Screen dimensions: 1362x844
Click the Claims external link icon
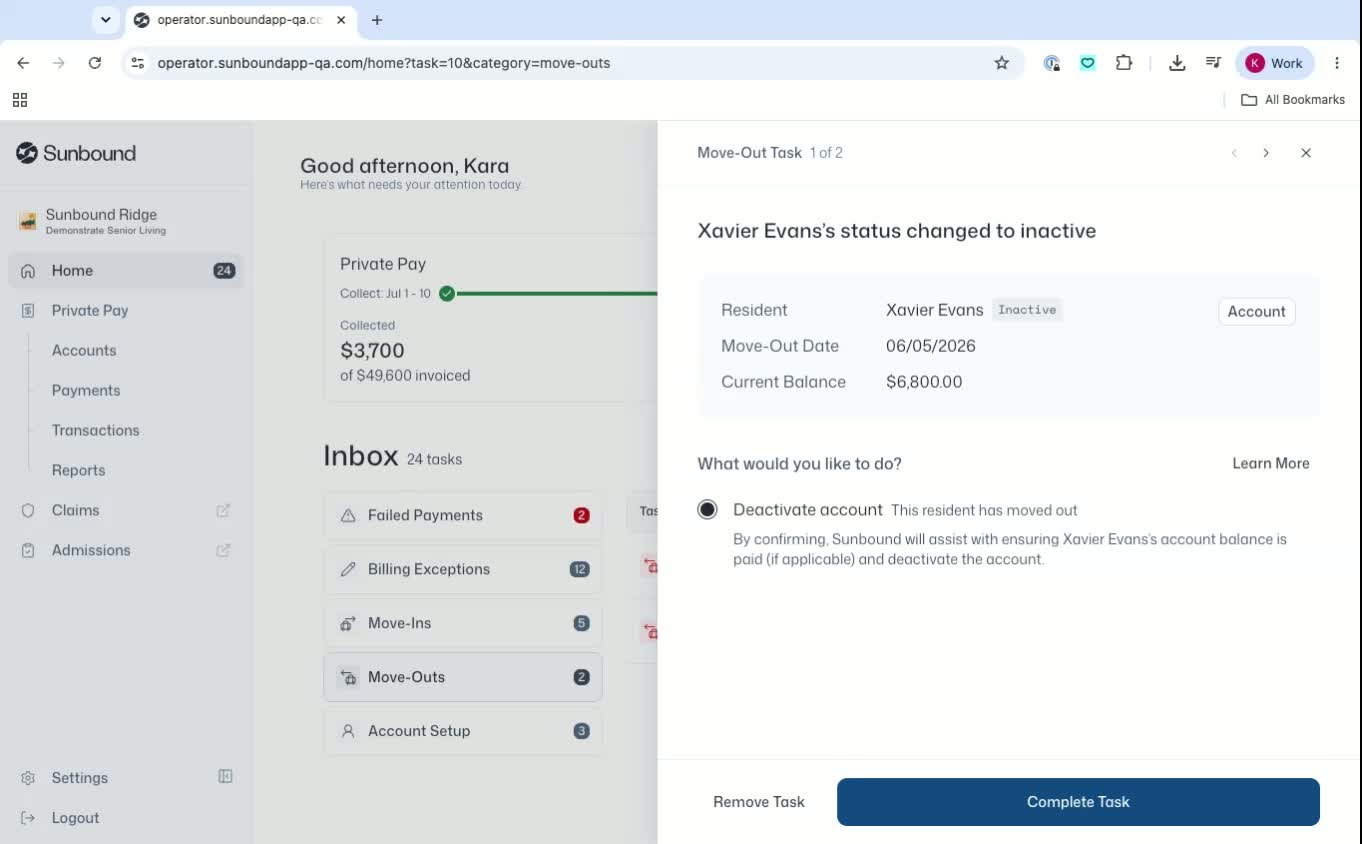[223, 510]
